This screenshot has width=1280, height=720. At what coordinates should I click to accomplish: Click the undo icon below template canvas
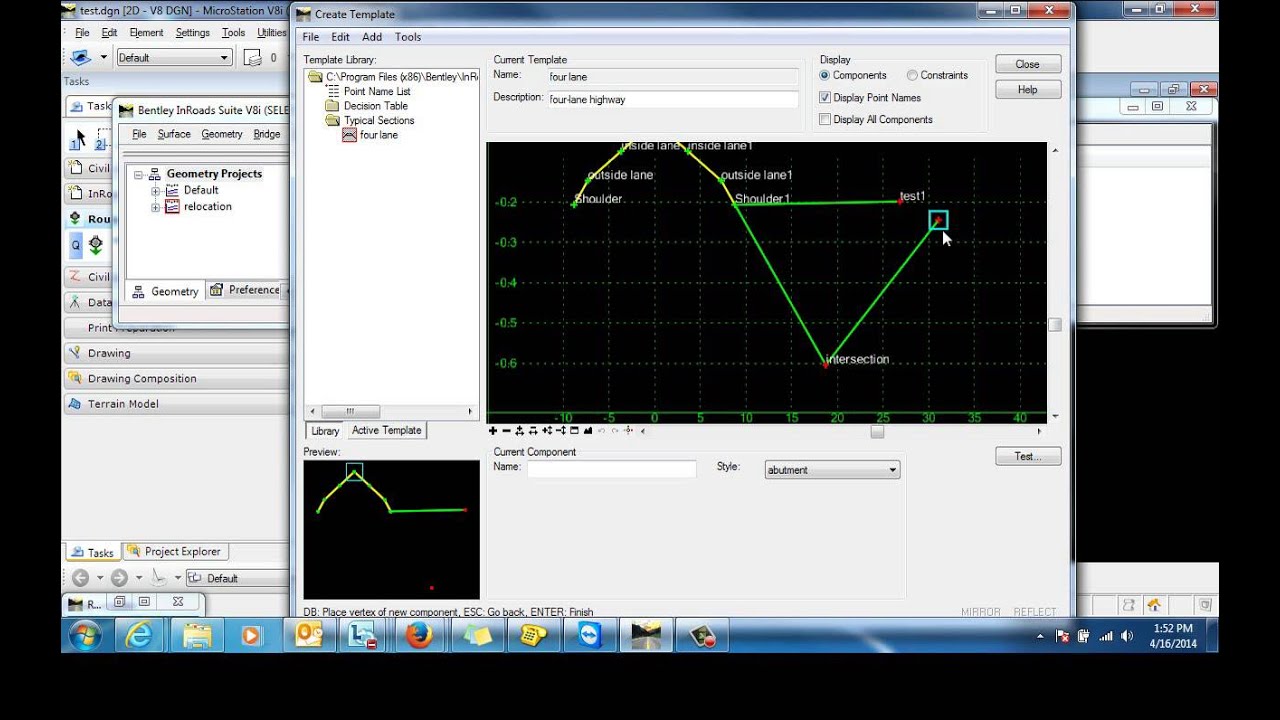click(601, 431)
